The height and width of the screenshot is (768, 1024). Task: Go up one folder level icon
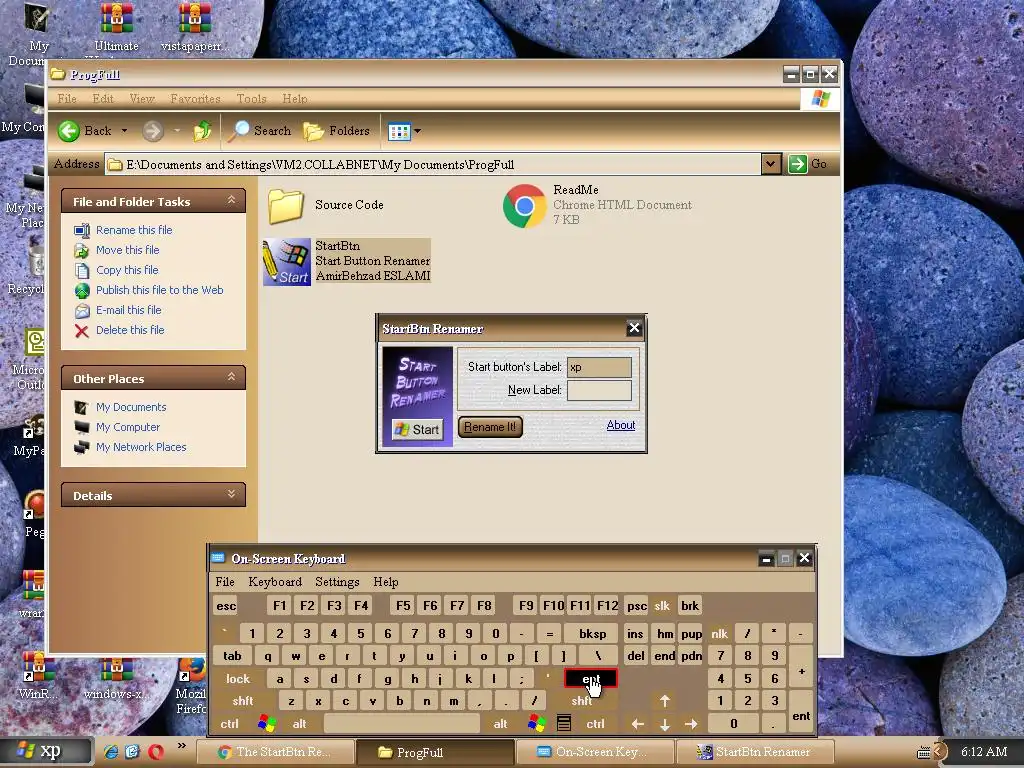click(202, 131)
